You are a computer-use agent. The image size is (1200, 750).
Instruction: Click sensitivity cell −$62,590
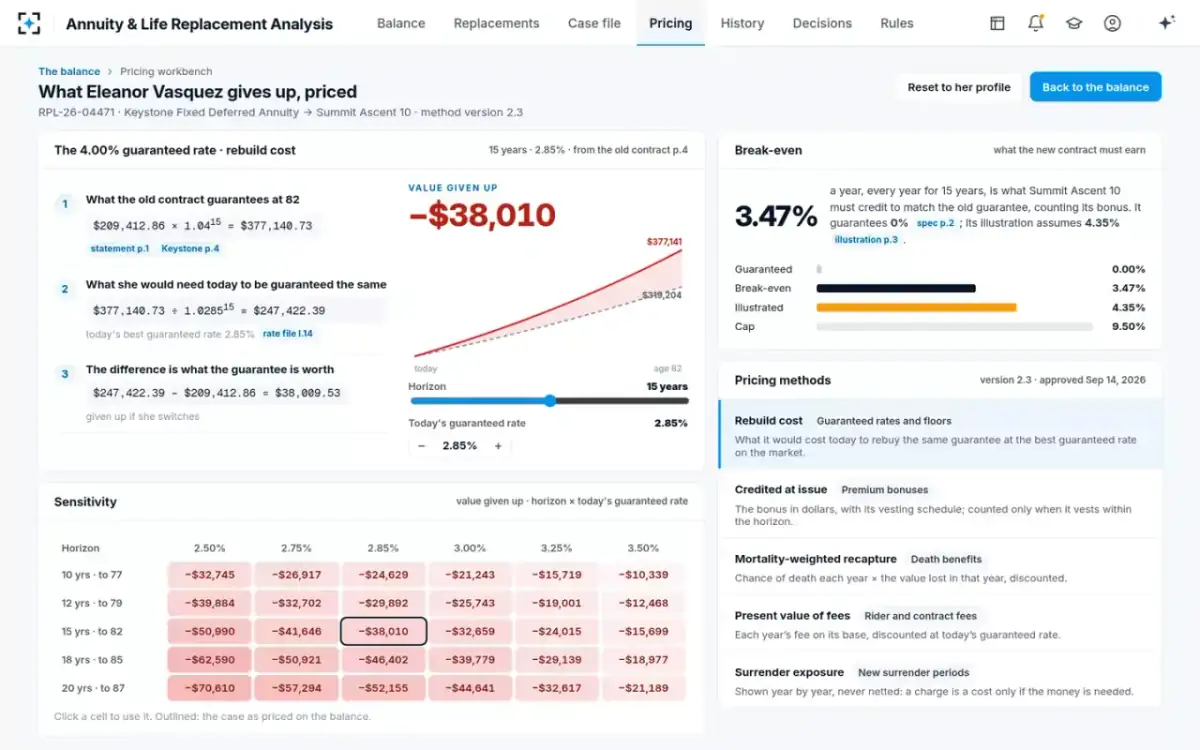[210, 660]
